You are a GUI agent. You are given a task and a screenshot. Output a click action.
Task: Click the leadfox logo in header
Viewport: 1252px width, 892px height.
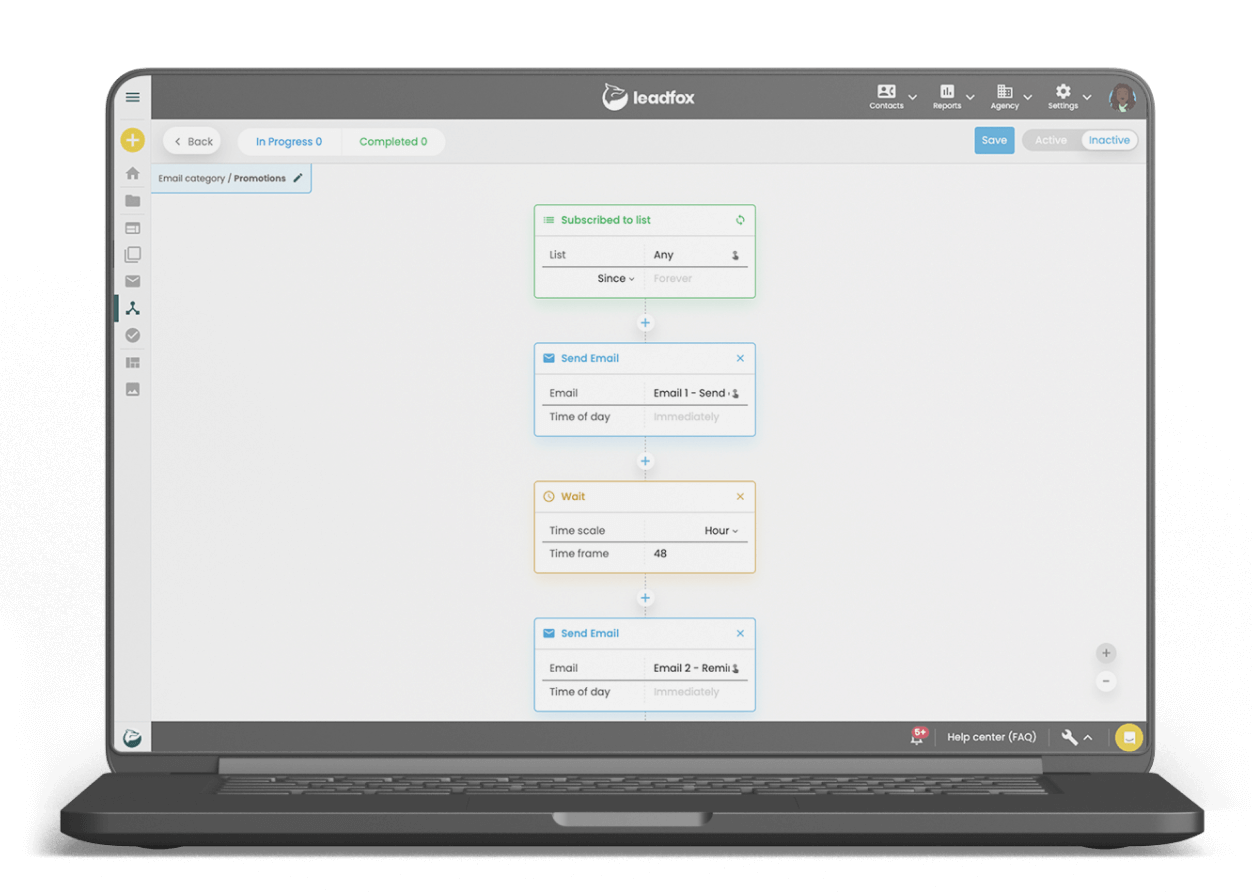648,97
